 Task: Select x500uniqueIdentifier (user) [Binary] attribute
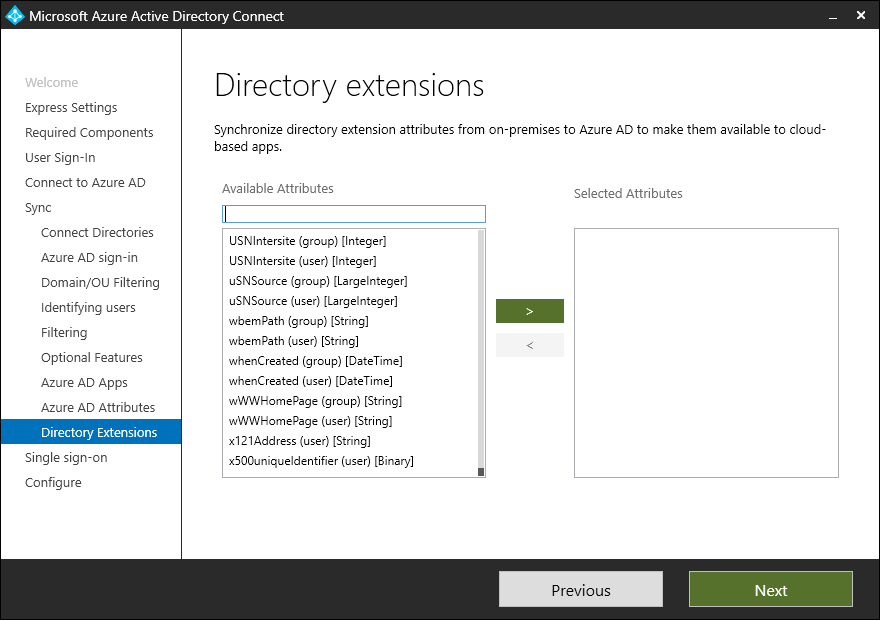(321, 461)
